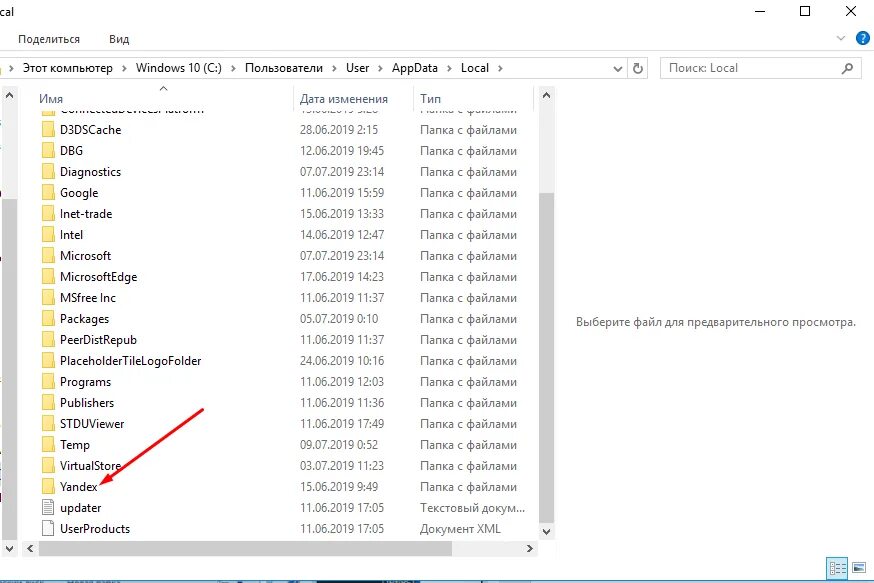Click file list scrollbar up arrow

546,95
